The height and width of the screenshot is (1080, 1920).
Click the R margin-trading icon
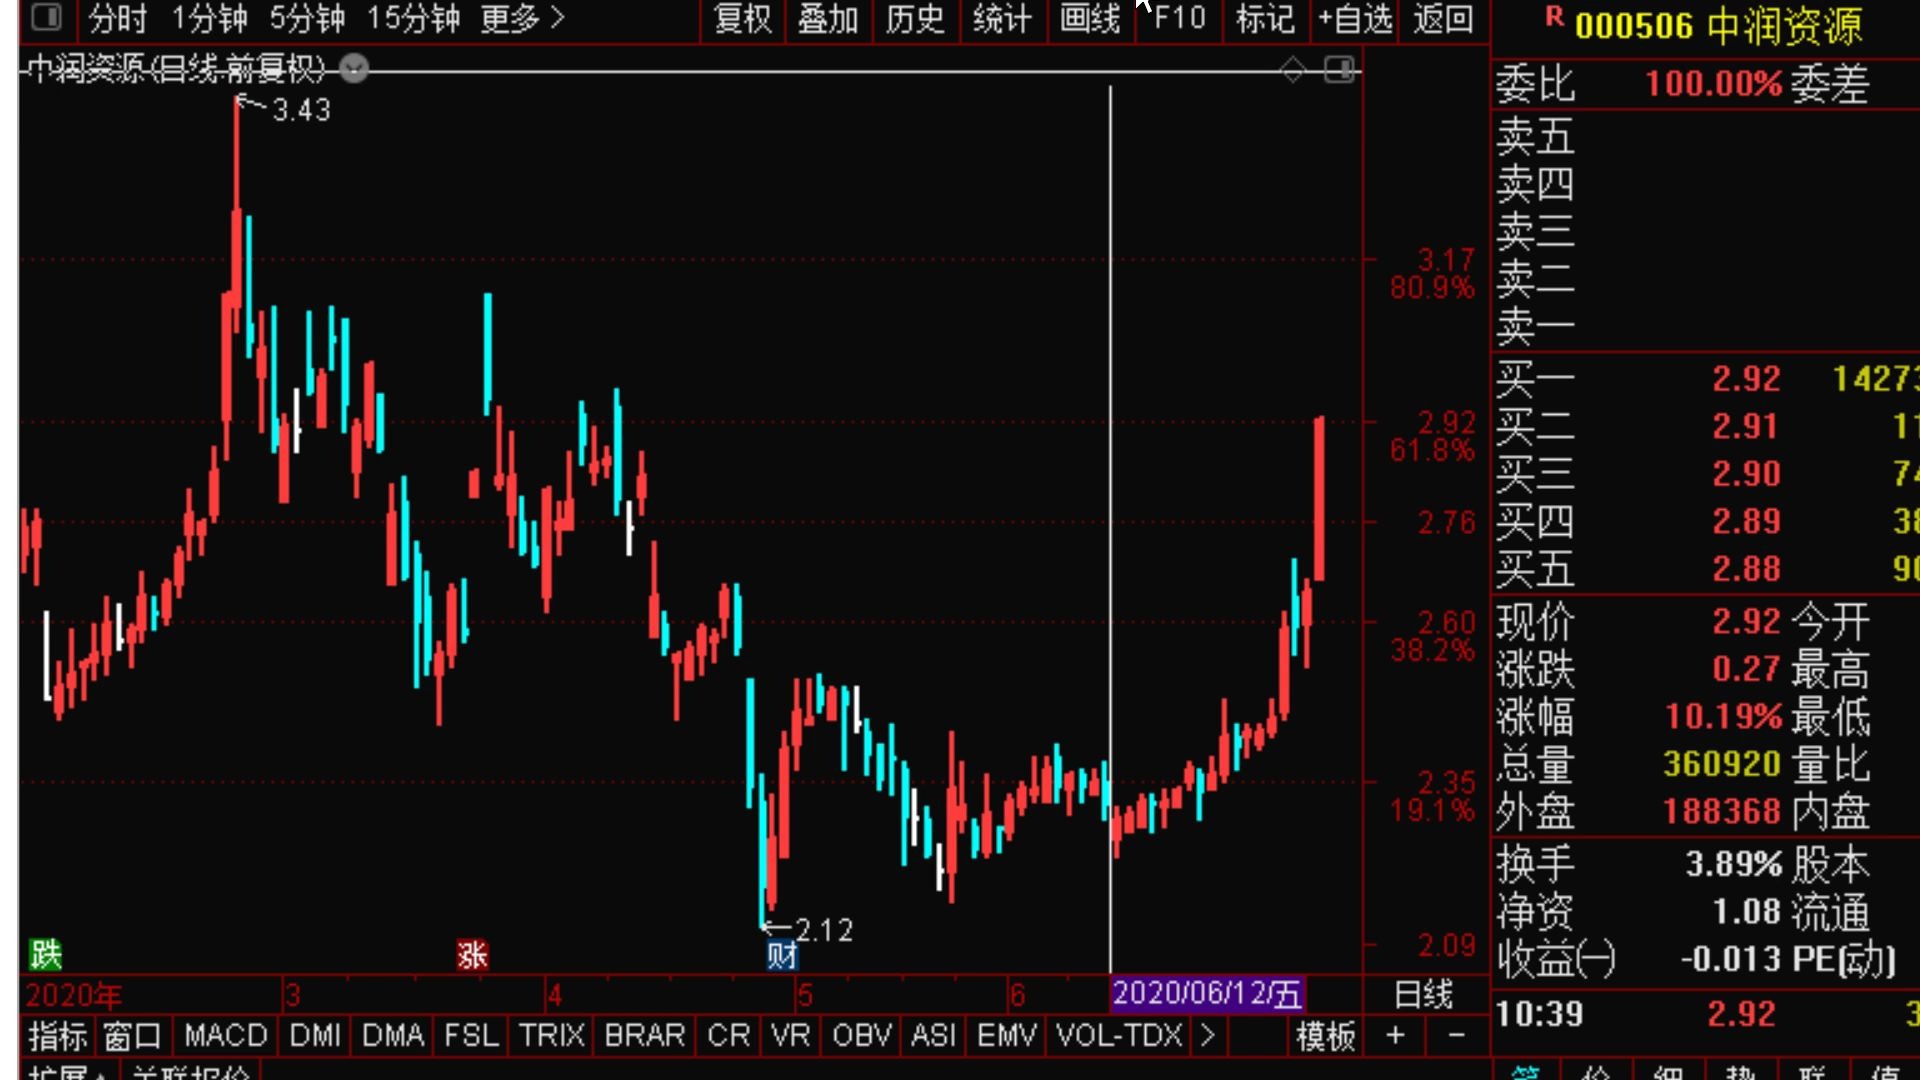[x=1554, y=17]
